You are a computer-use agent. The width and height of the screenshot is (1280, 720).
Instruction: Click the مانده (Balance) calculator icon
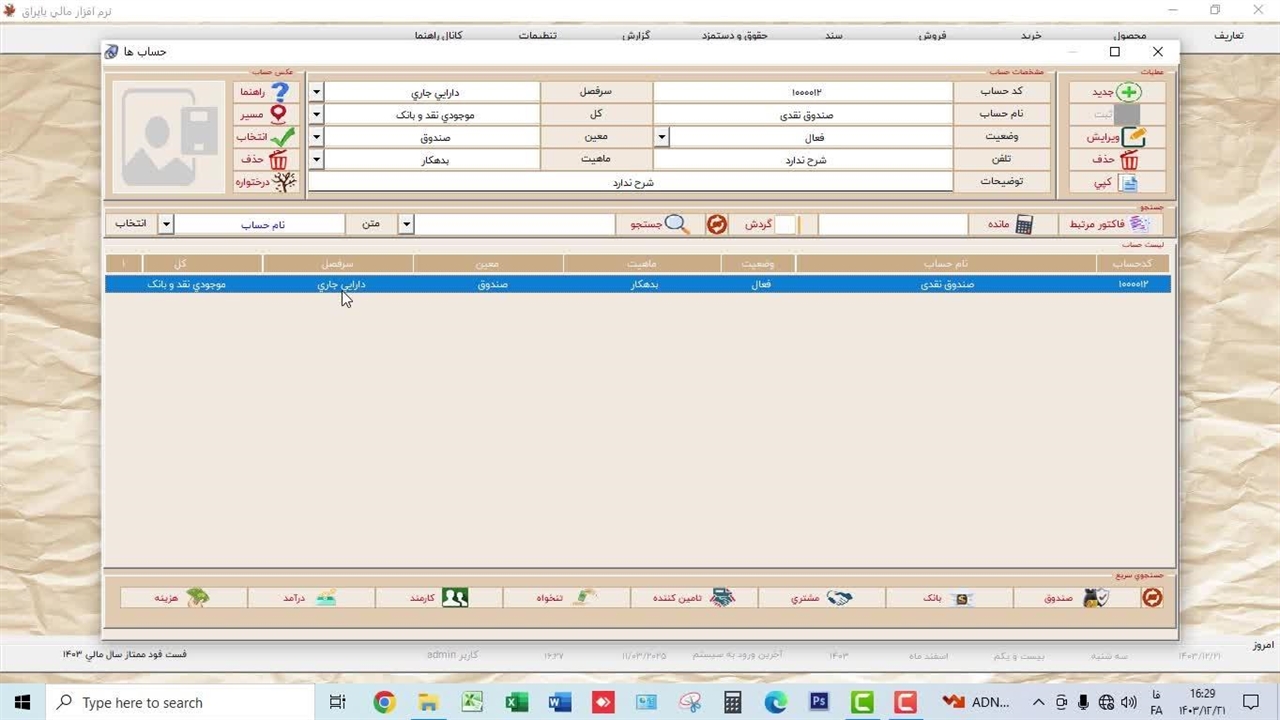[x=1023, y=224]
